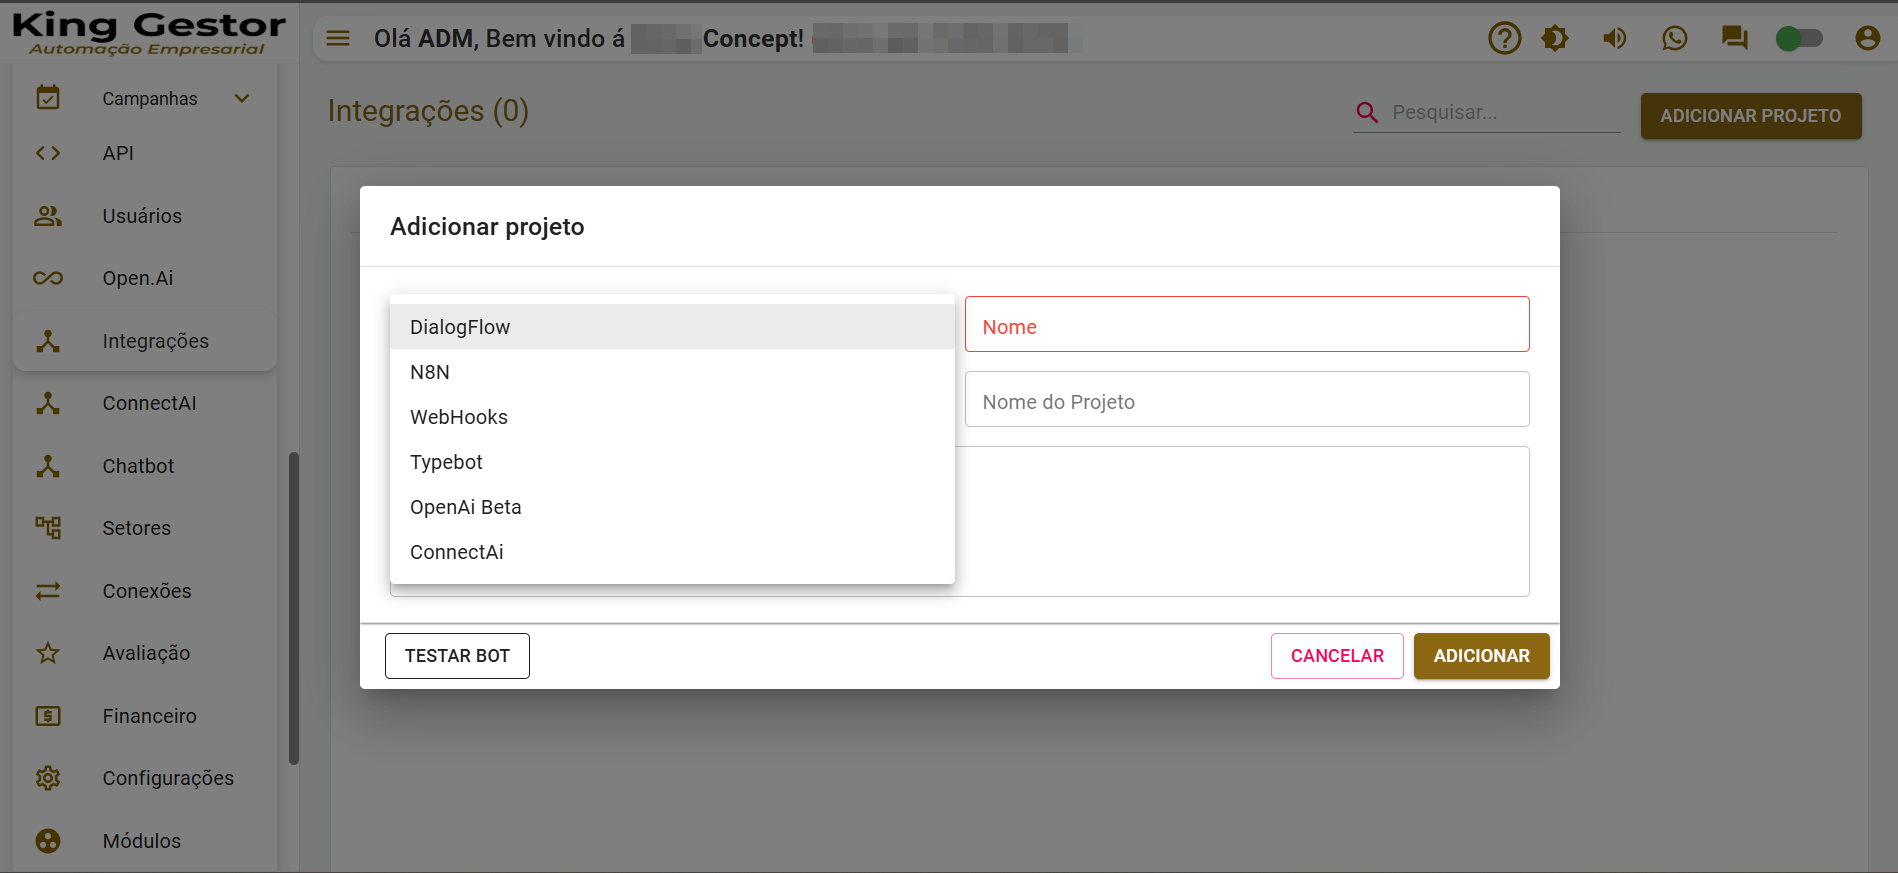Image resolution: width=1898 pixels, height=873 pixels.
Task: Toggle the green switch in header
Action: [1798, 39]
